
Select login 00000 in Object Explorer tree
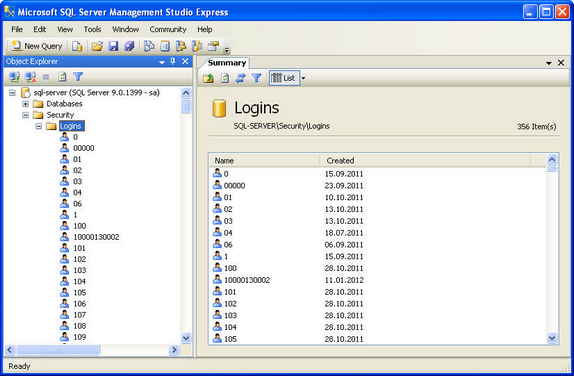83,148
